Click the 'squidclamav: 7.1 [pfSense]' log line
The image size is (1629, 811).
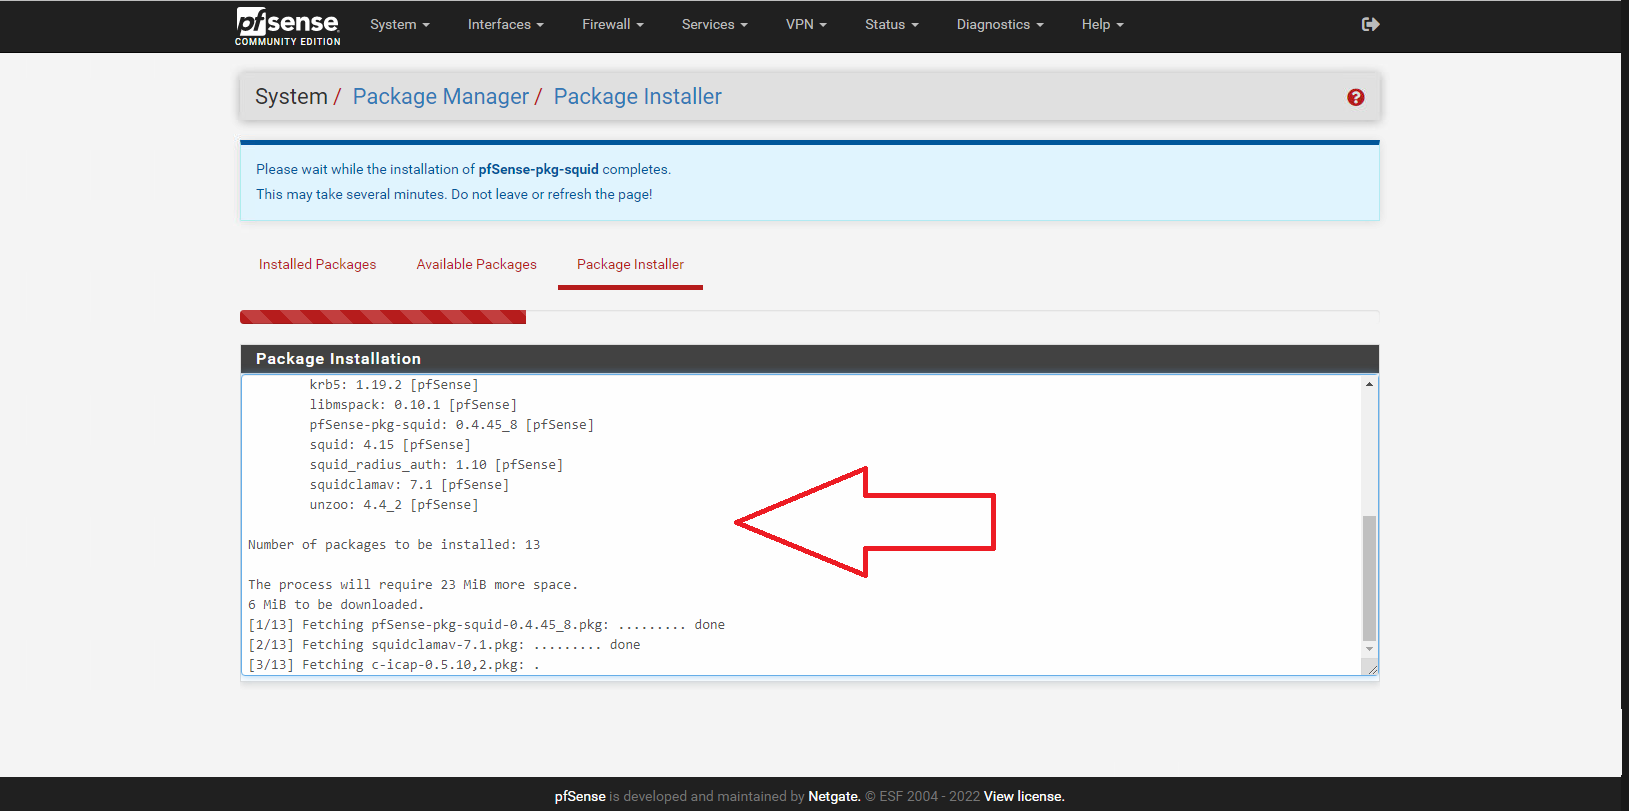pyautogui.click(x=409, y=484)
